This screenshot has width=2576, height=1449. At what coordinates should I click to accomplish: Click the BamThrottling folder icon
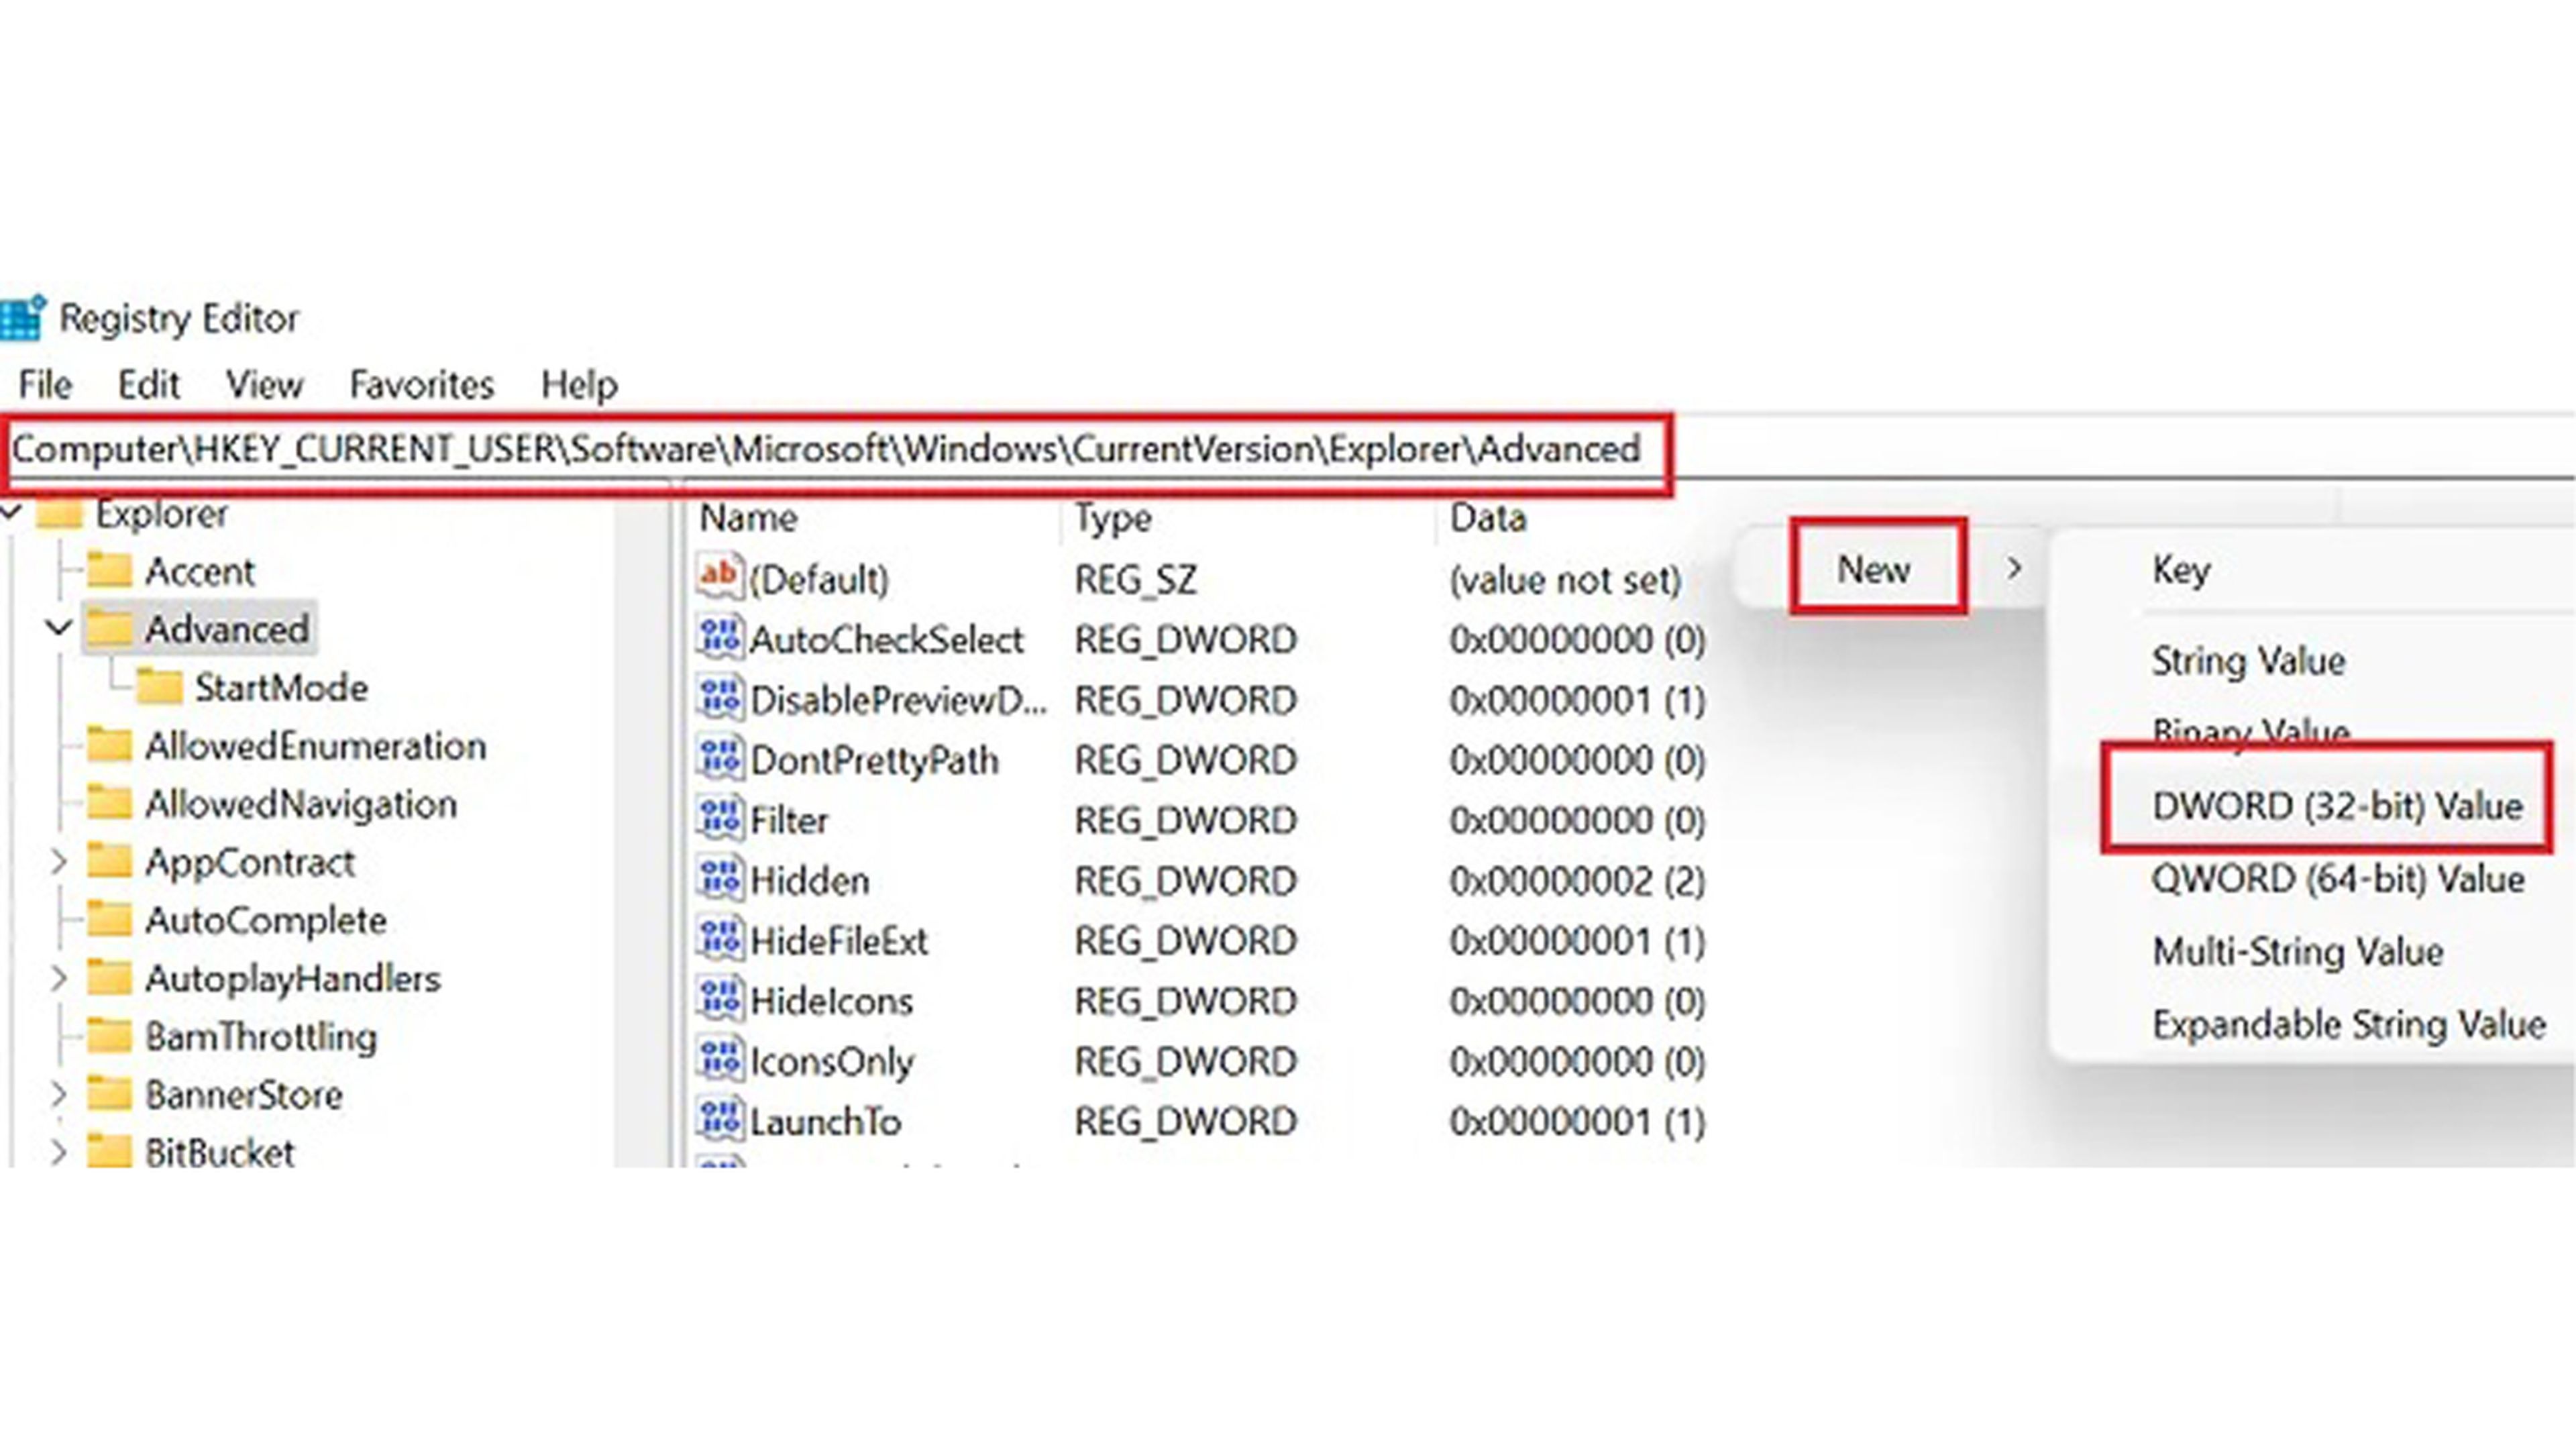[x=109, y=1036]
